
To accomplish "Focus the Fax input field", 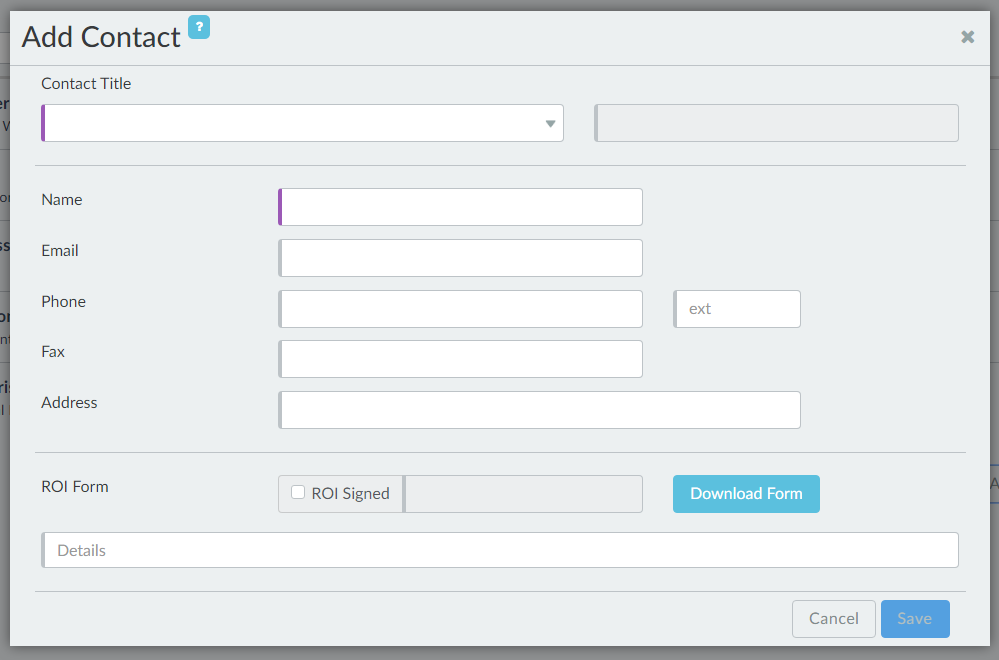I will (461, 359).
